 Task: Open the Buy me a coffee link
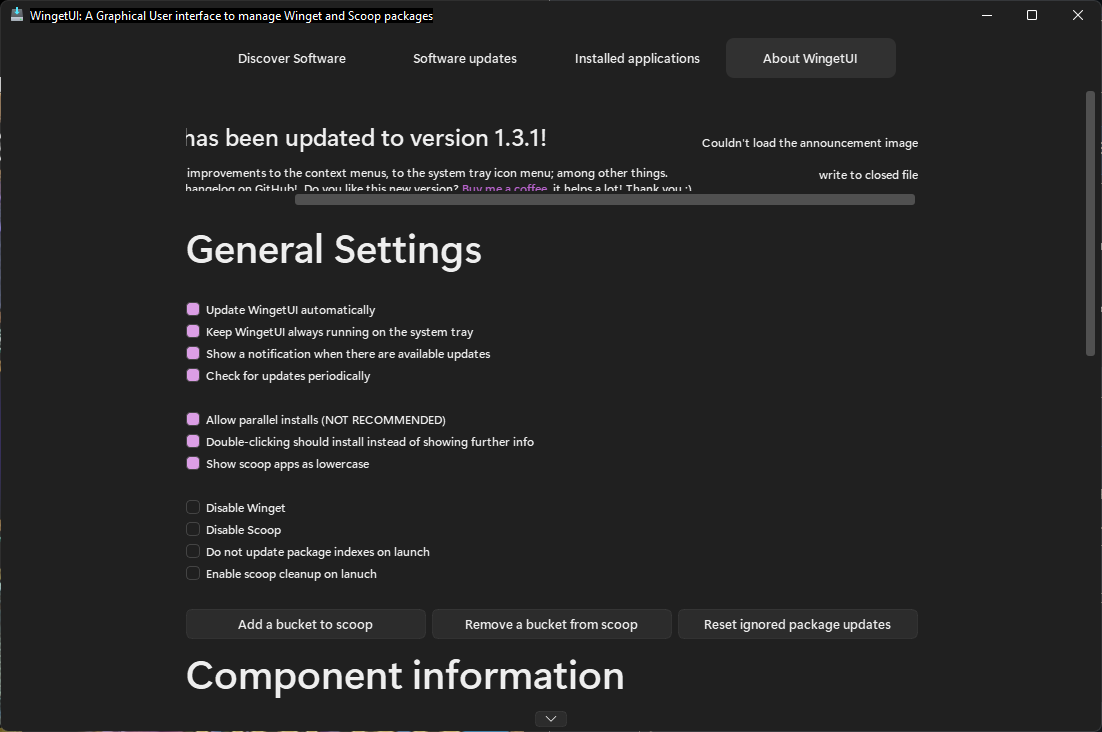point(504,188)
